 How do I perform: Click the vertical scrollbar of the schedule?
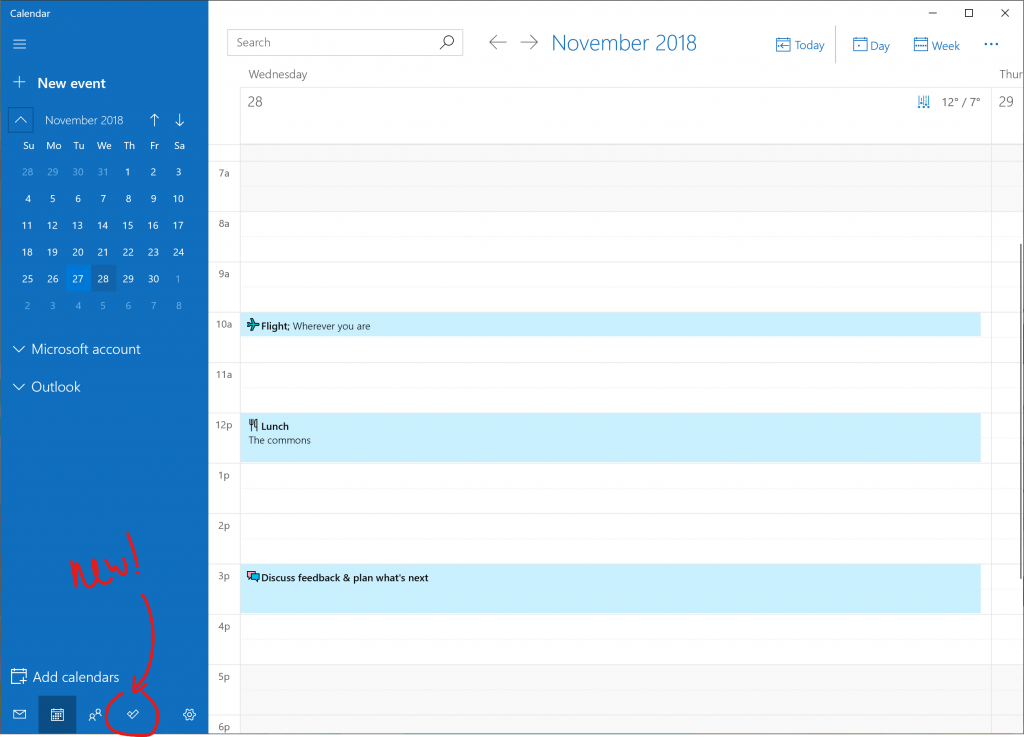pos(1020,411)
